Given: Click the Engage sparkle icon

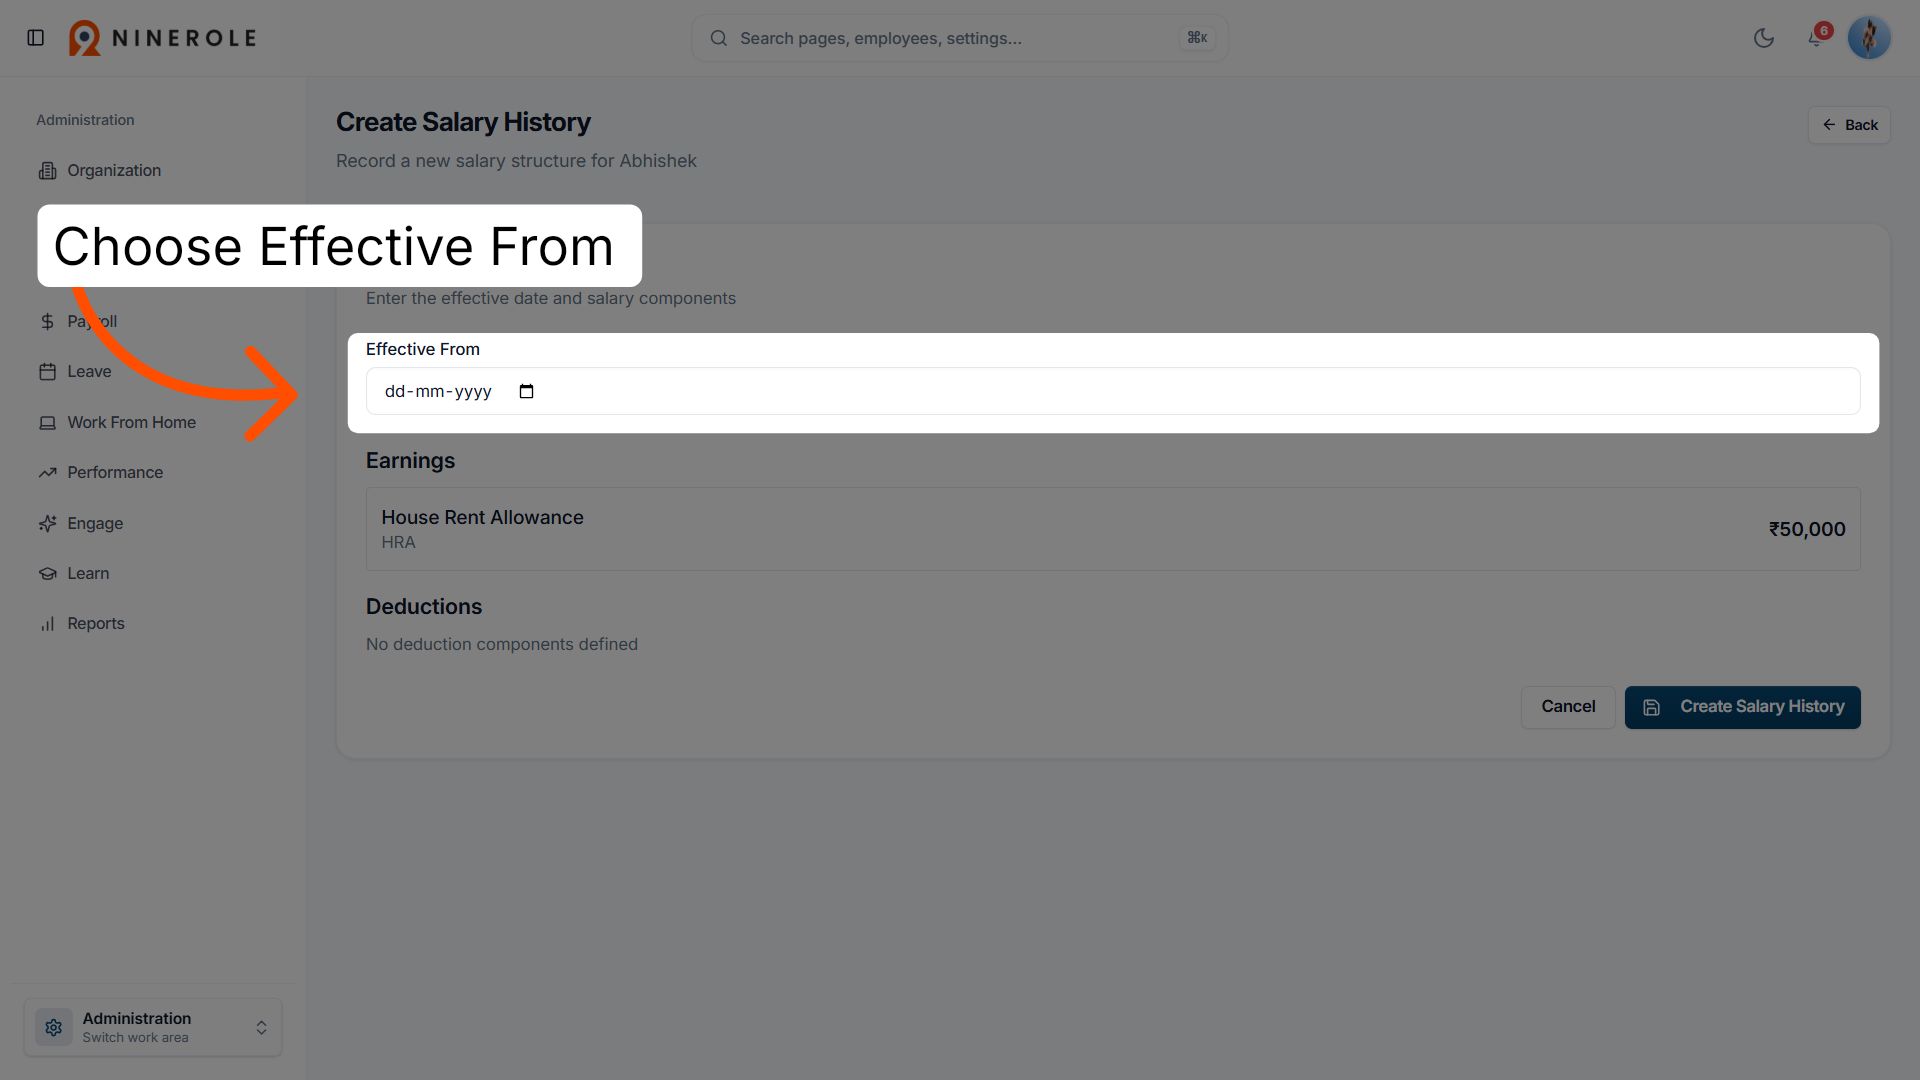Looking at the screenshot, I should (x=47, y=524).
